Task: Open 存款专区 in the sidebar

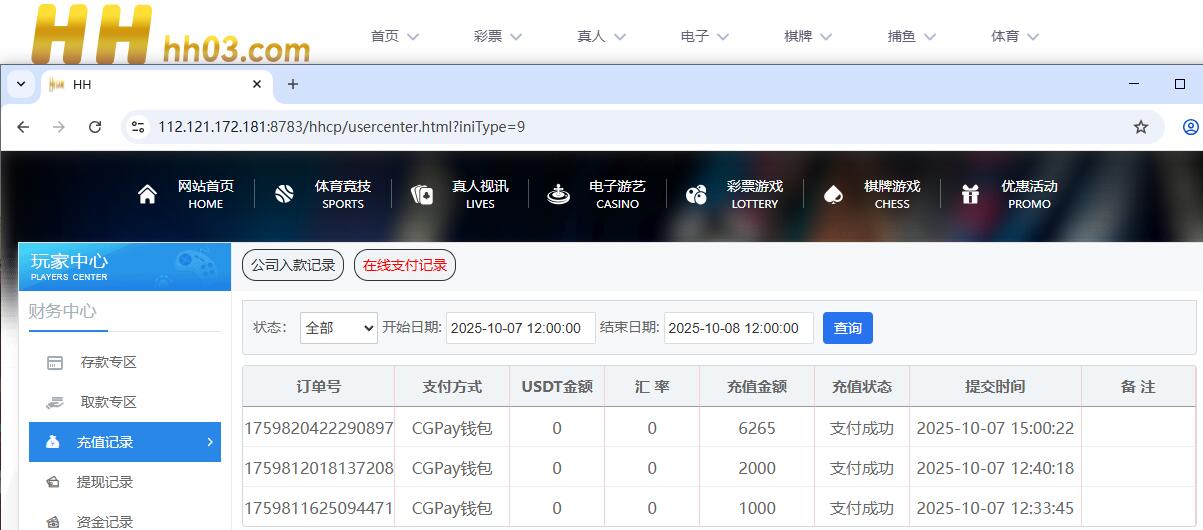Action: click(108, 362)
